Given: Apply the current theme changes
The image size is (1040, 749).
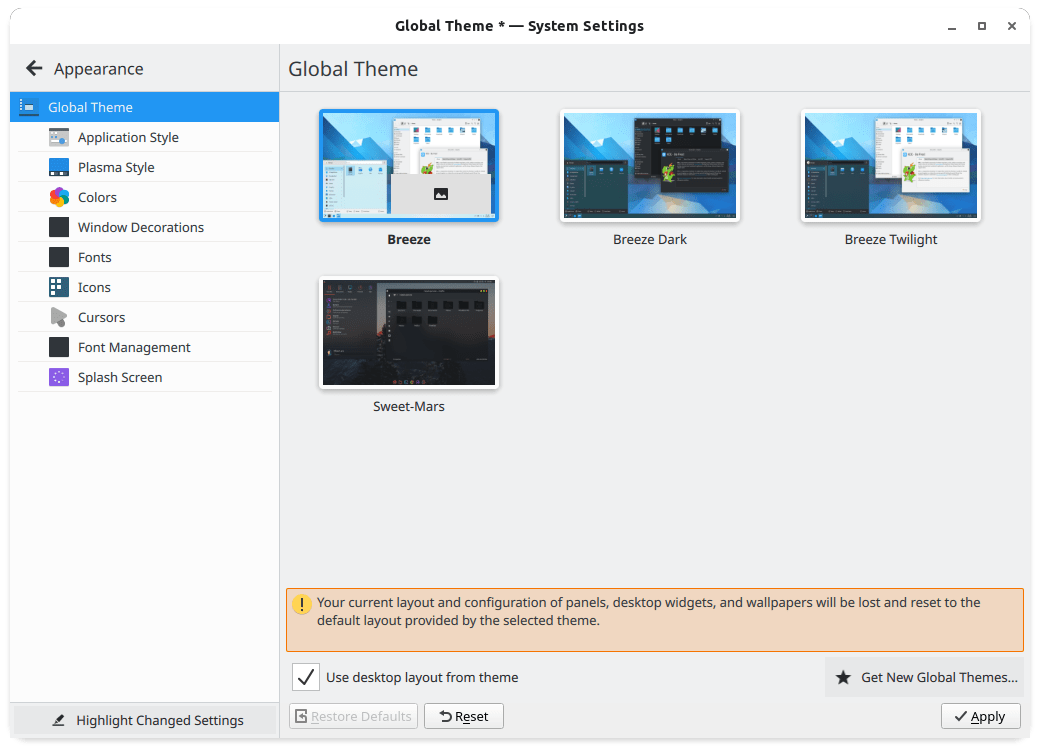Looking at the screenshot, I should [980, 716].
